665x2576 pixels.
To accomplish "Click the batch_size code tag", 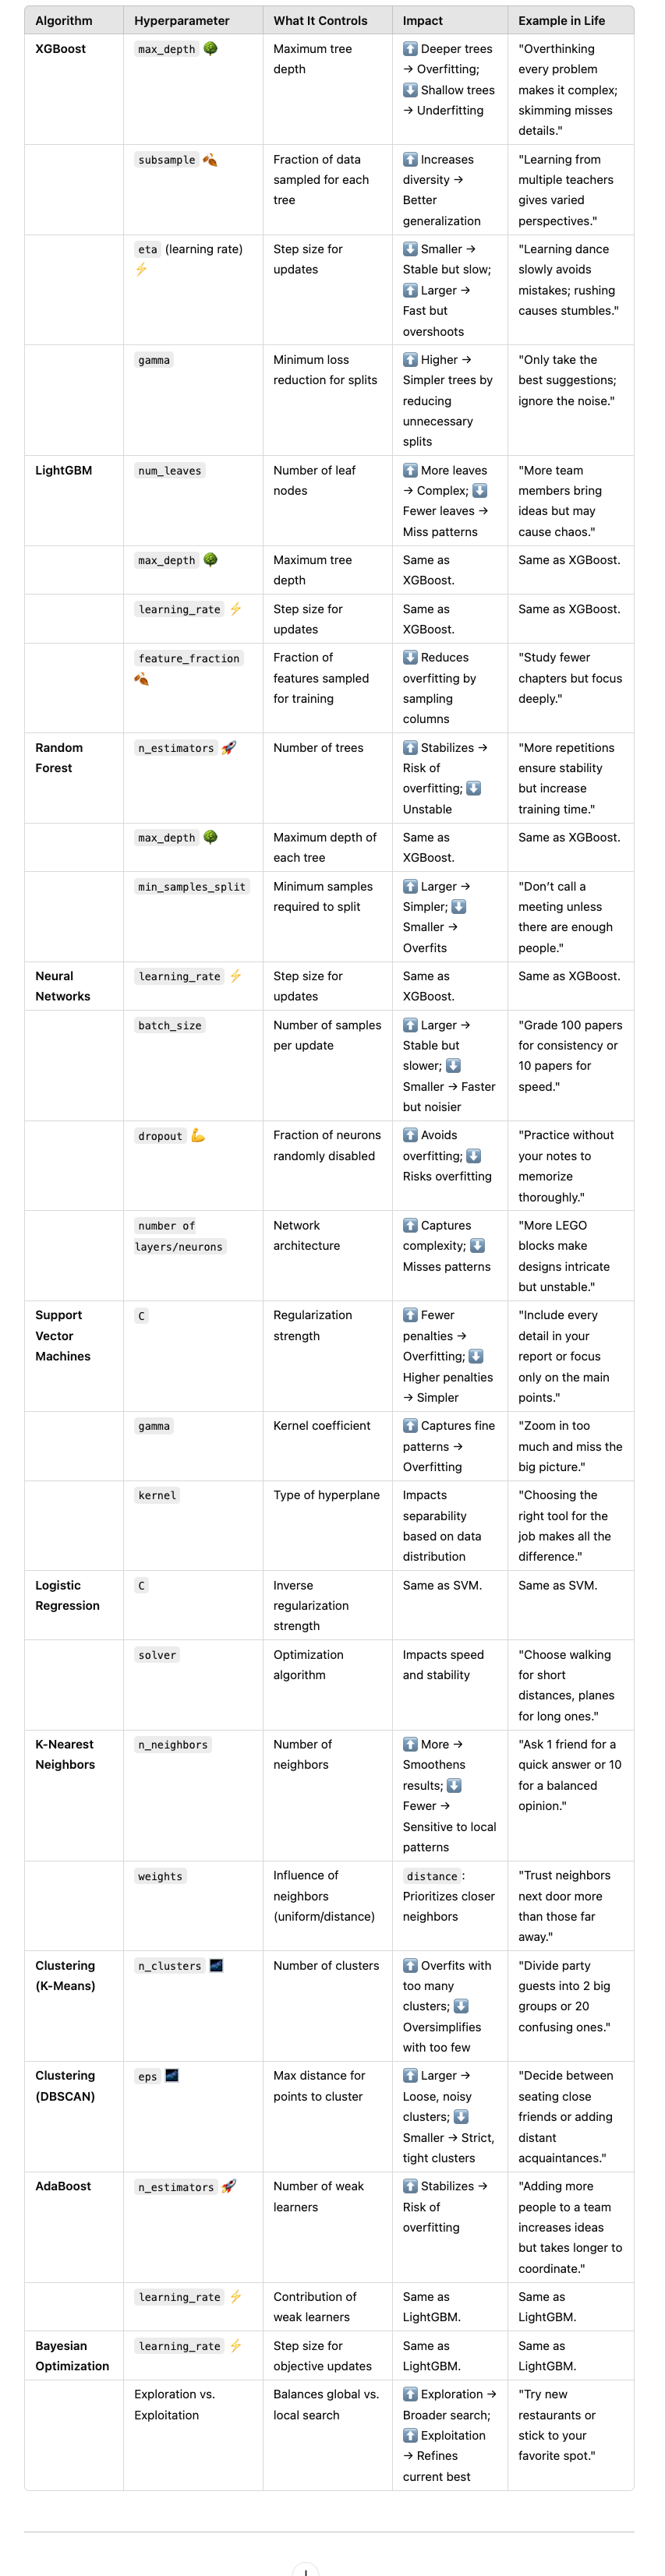I will click(170, 1025).
